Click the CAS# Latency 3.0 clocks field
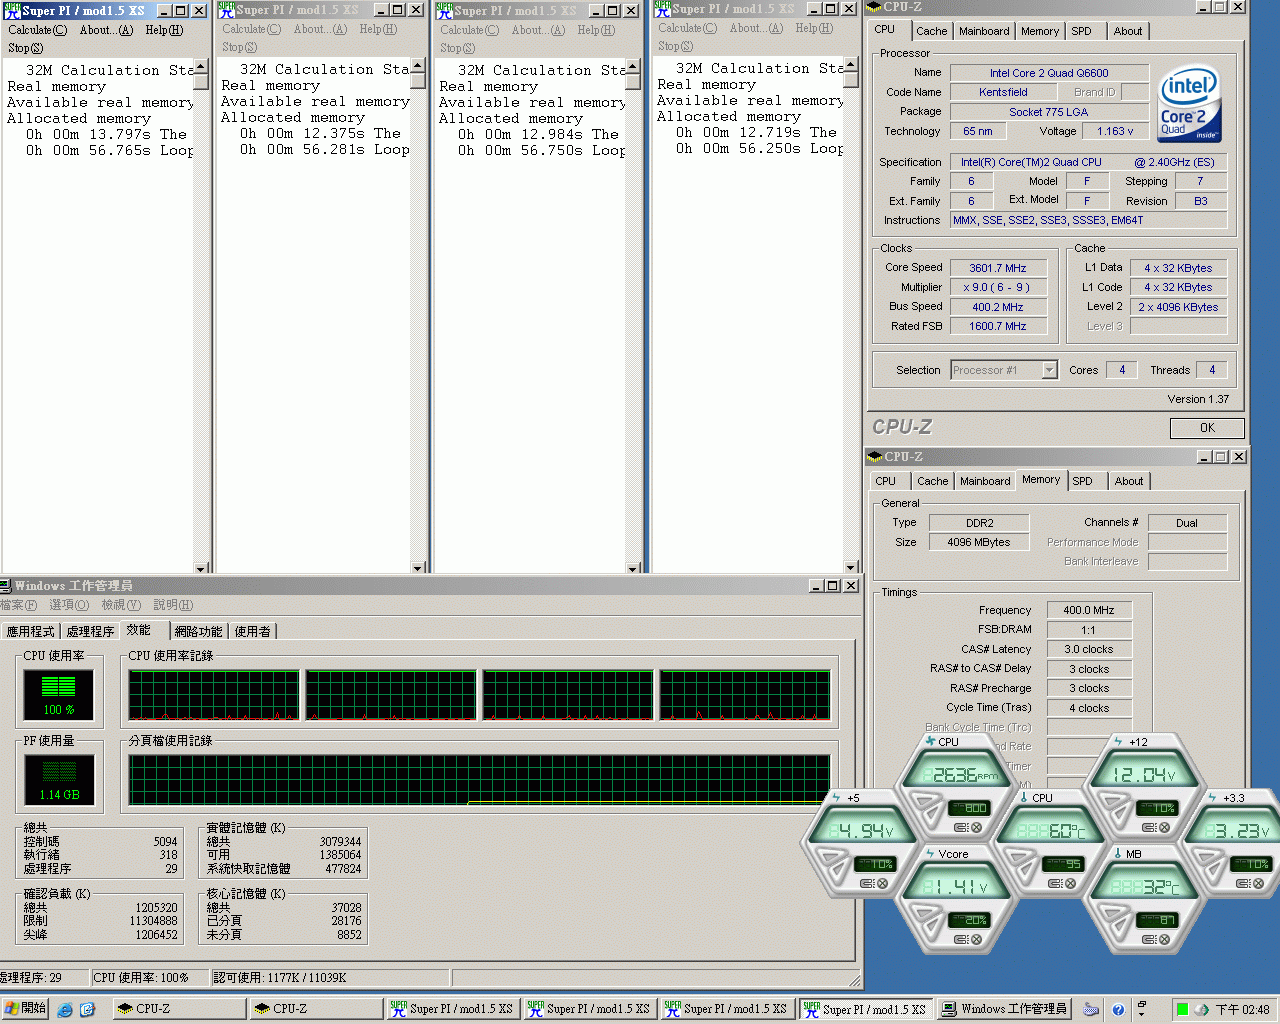Image resolution: width=1280 pixels, height=1024 pixels. click(x=1088, y=649)
